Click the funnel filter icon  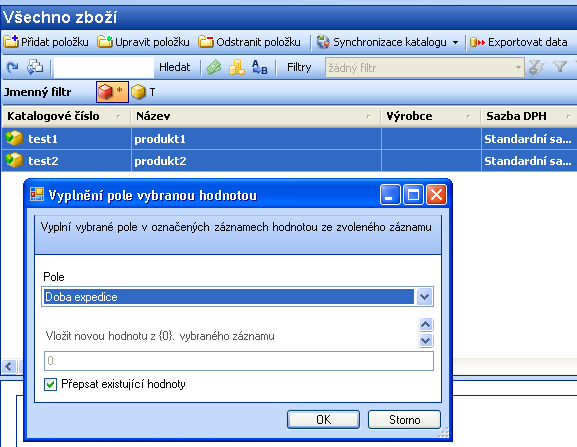560,67
